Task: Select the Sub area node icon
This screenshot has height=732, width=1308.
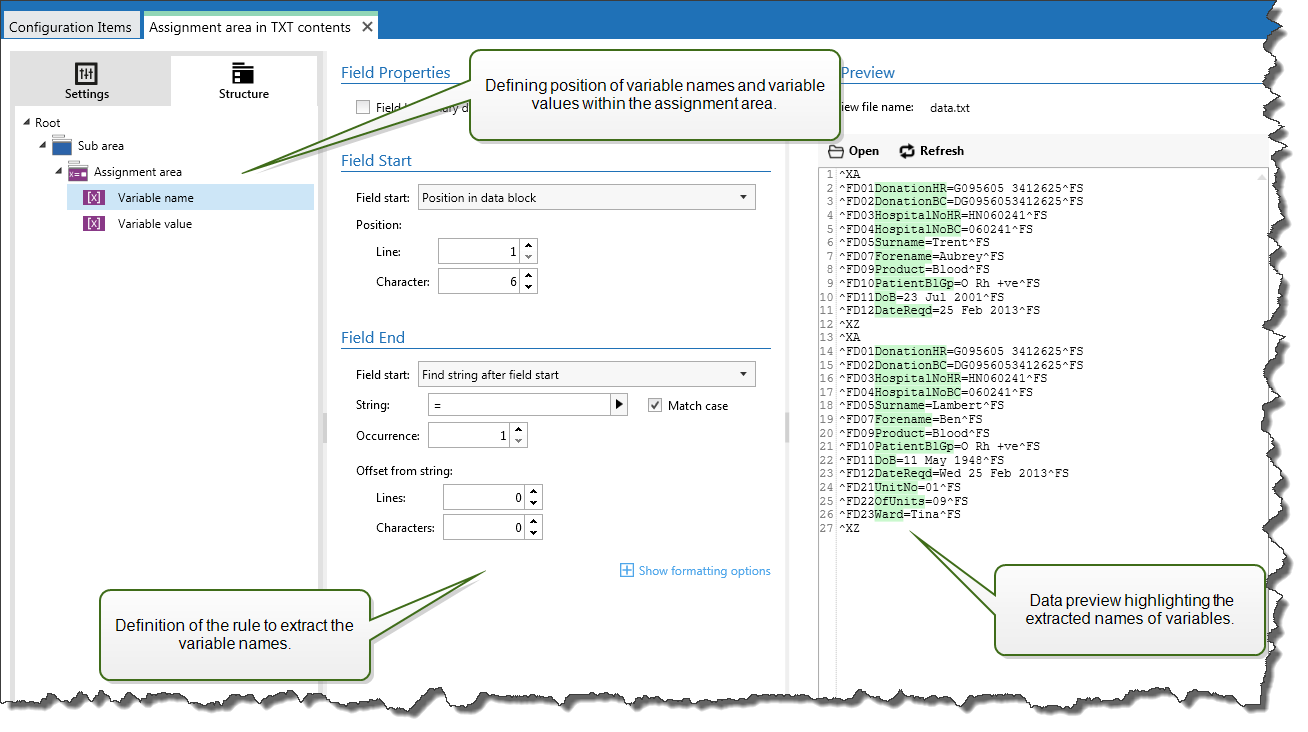Action: coord(61,145)
